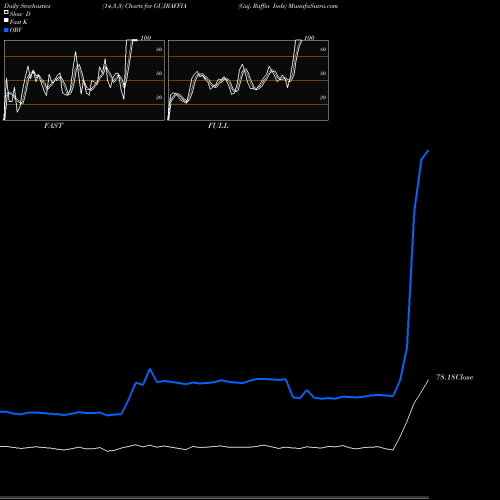Screen dimensions: 500x500
Task: Click the '(Guj. Raffia Inds) MunafaSutra.com' text
Action: 288,6
